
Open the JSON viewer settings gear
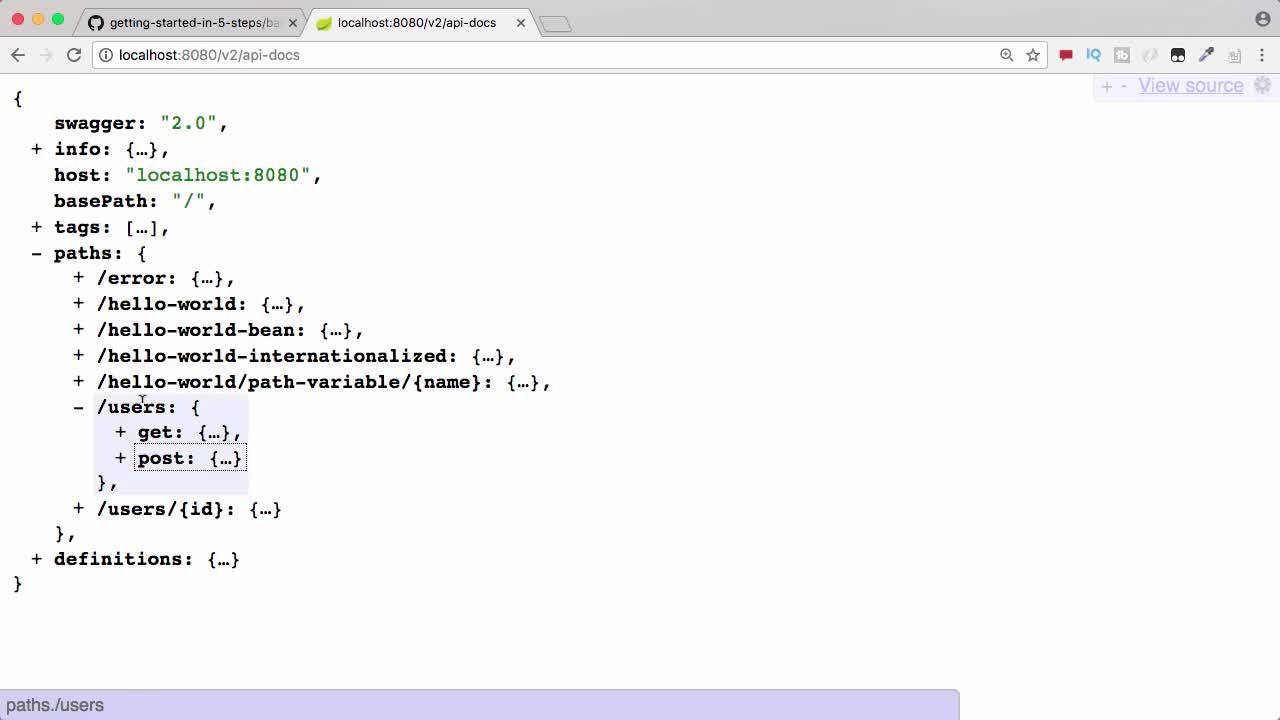[x=1262, y=86]
